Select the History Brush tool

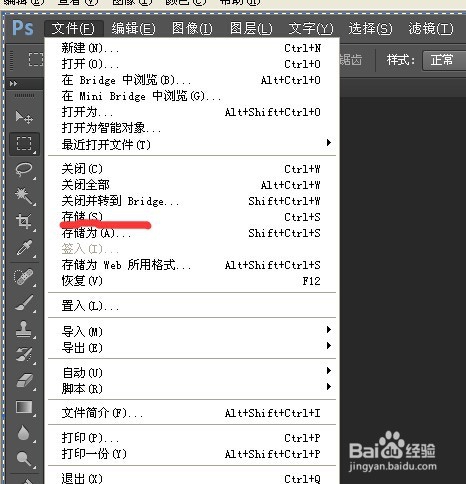pyautogui.click(x=24, y=354)
